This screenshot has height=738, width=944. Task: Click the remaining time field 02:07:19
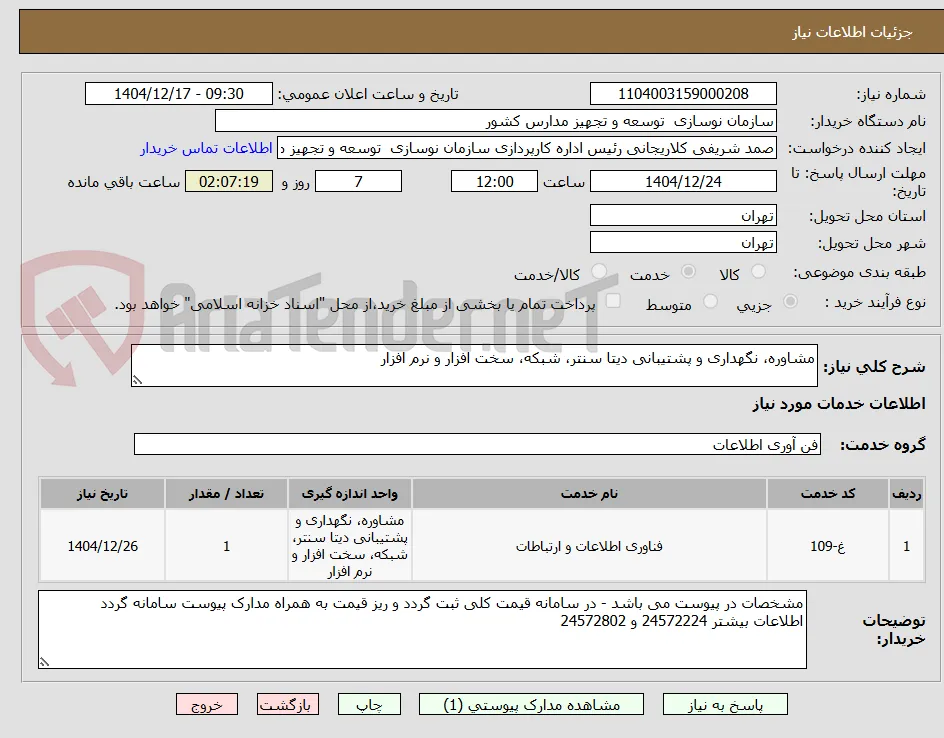coord(229,181)
